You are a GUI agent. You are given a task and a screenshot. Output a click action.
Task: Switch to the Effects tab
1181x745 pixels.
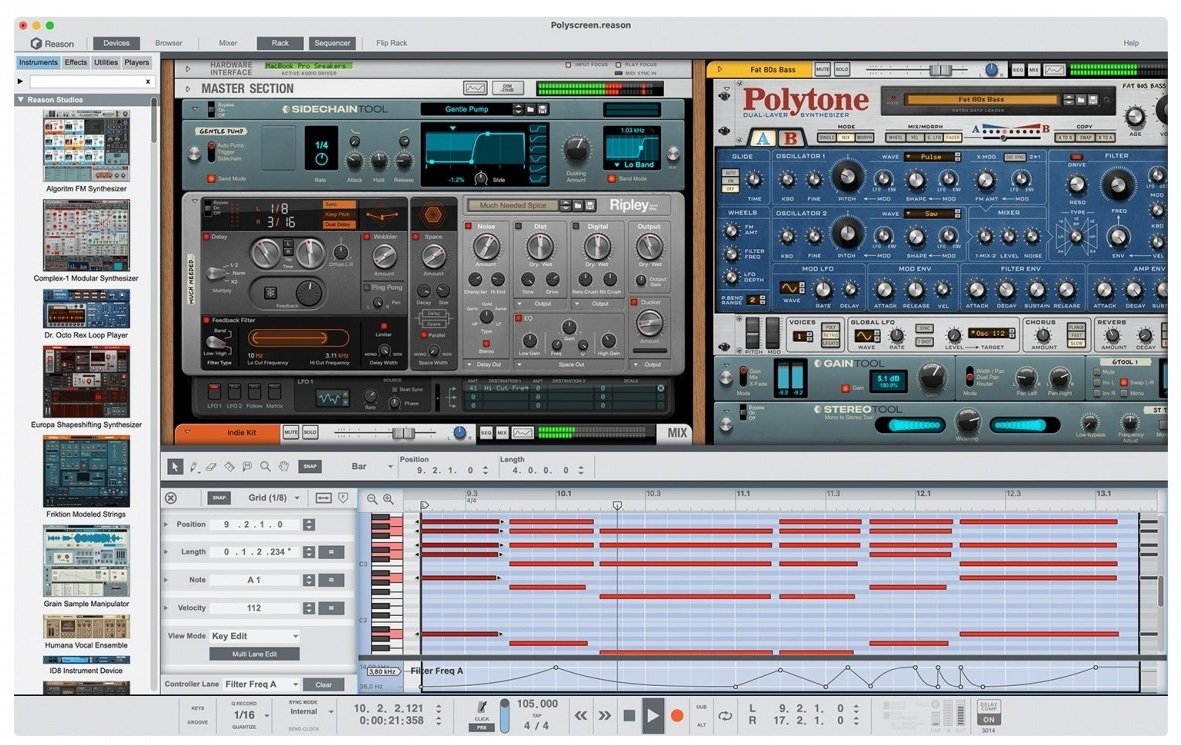click(x=76, y=63)
